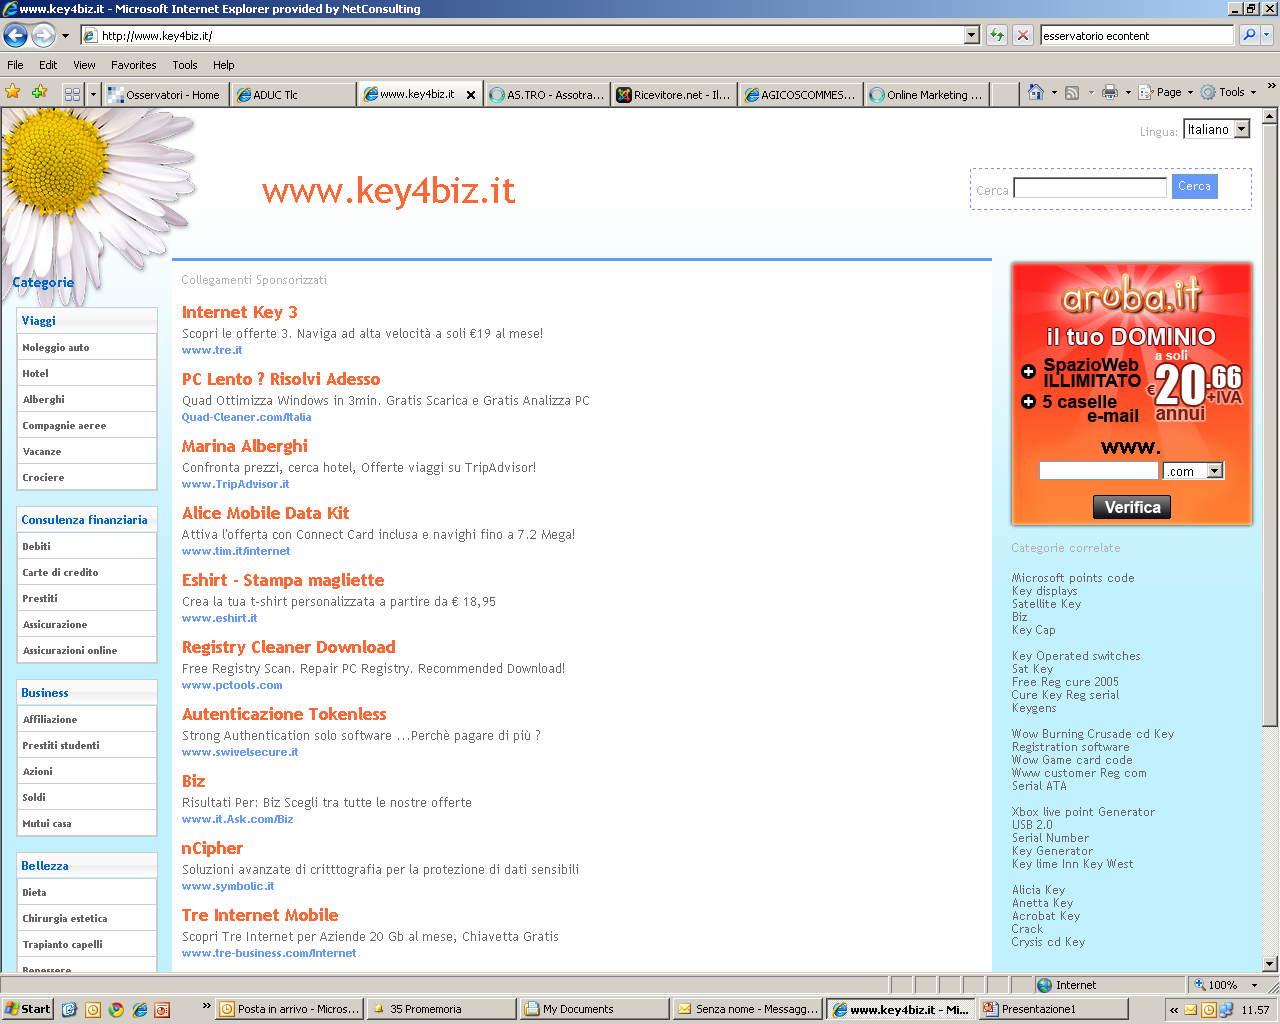Open the Edit menu
This screenshot has width=1280, height=1024.
click(48, 65)
